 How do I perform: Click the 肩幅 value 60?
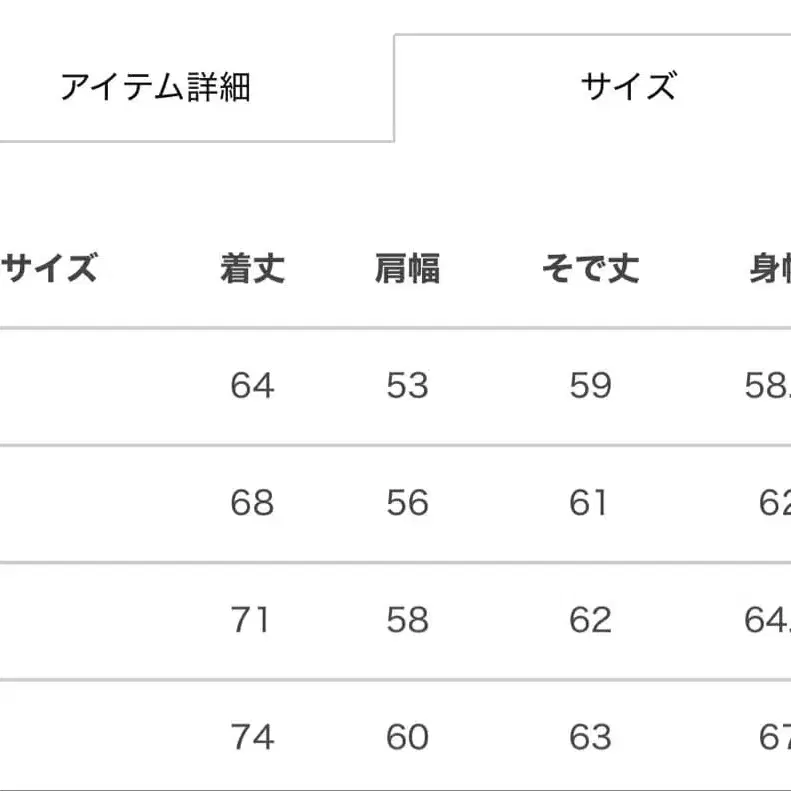tap(407, 737)
